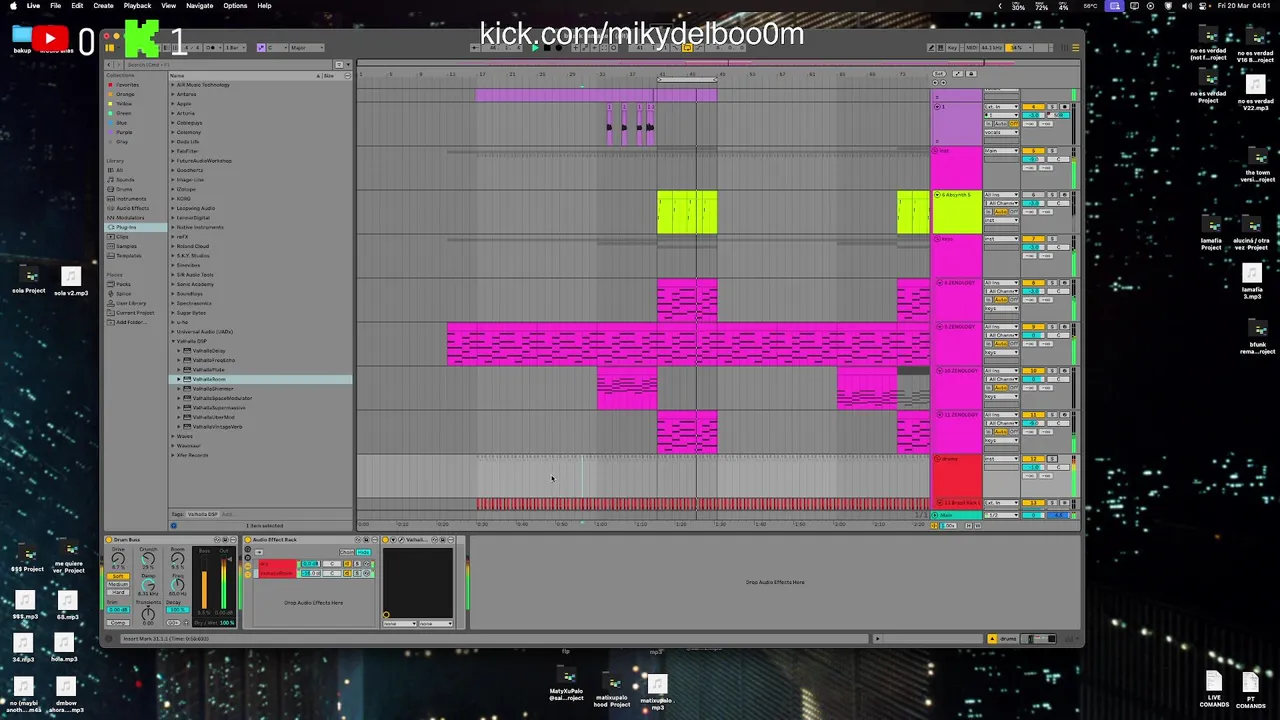Open Modulators in the browser library
The width and height of the screenshot is (1280, 720).
pyautogui.click(x=130, y=218)
